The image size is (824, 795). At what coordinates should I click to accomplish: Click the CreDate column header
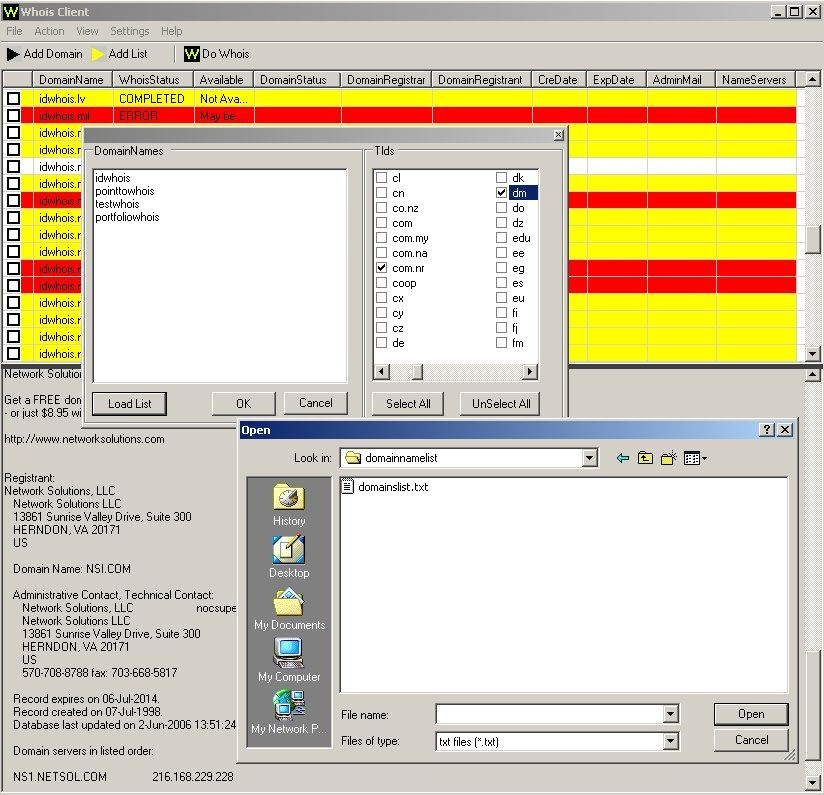point(558,79)
